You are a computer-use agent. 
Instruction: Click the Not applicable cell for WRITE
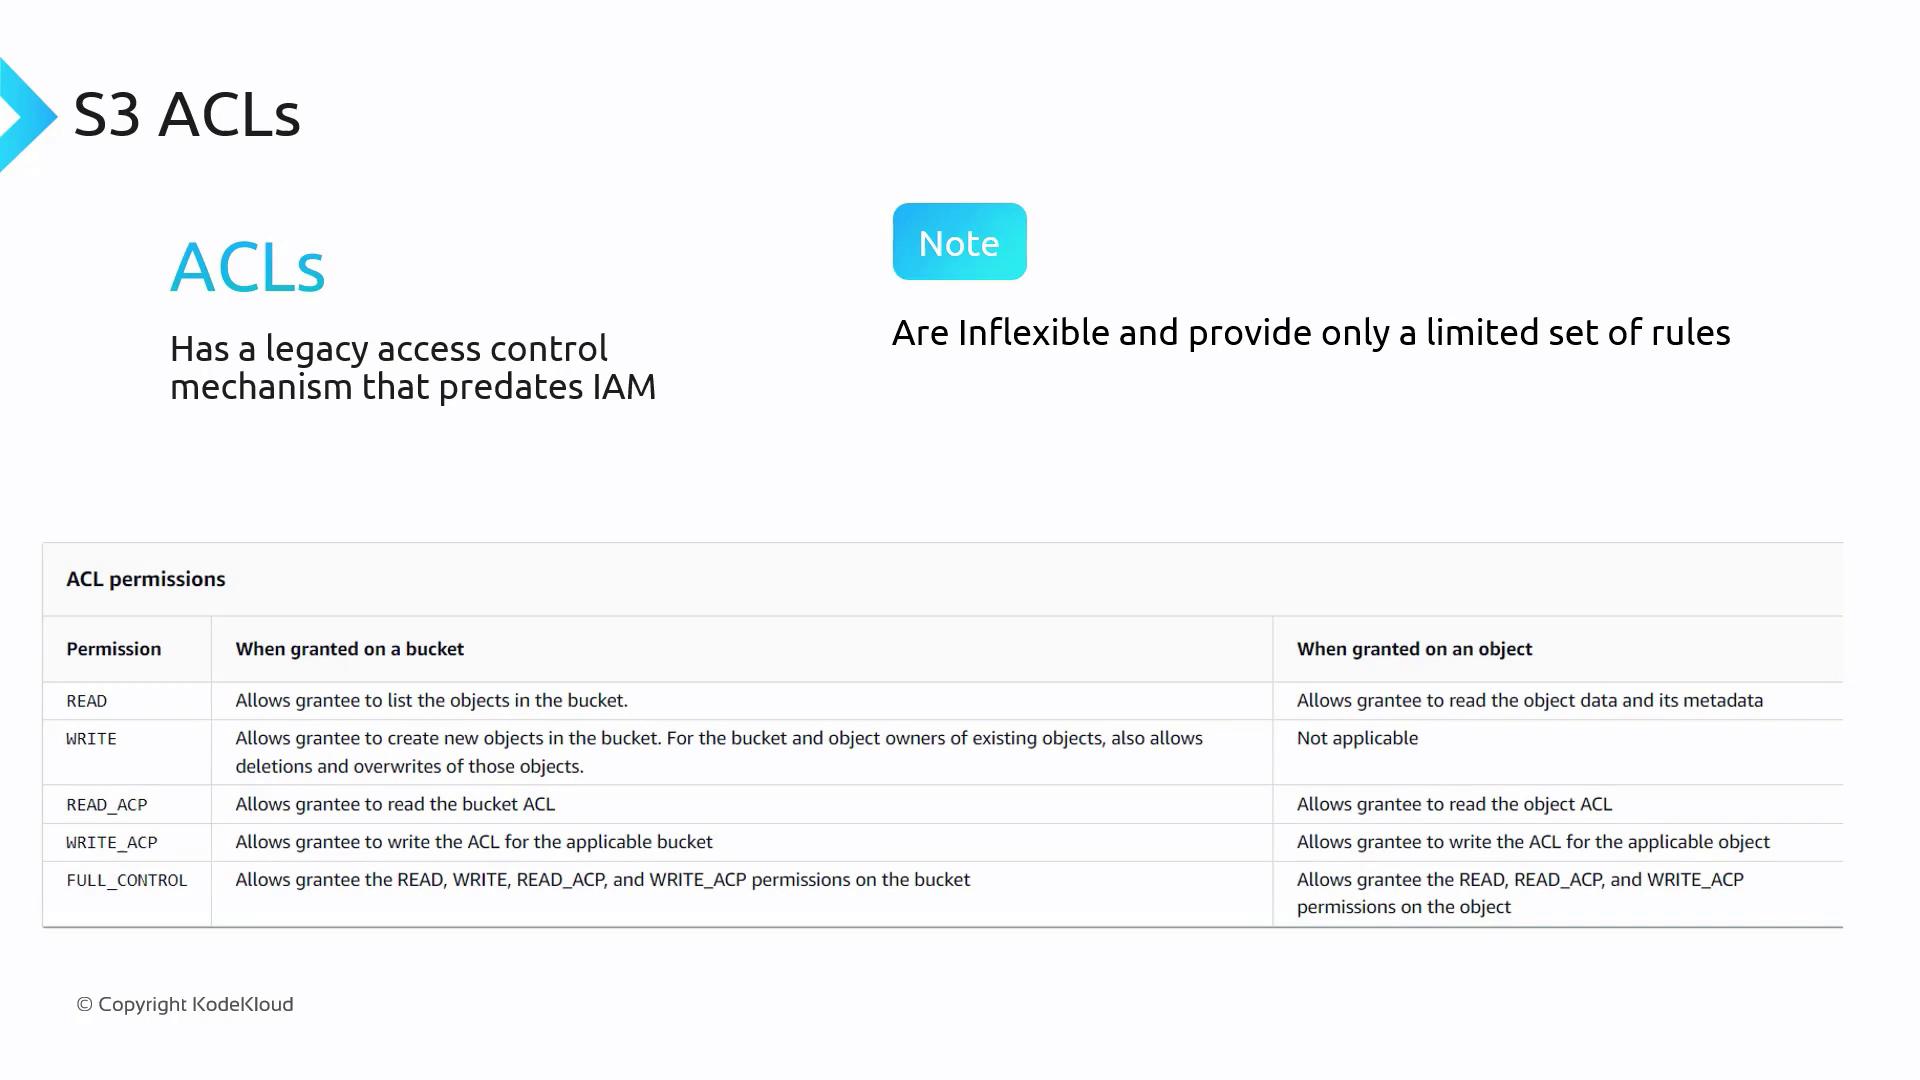click(1357, 739)
